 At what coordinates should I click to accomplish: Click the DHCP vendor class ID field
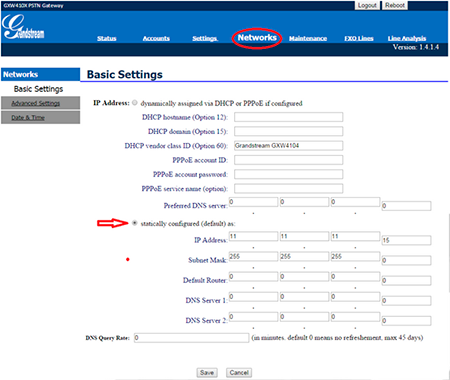pyautogui.click(x=288, y=146)
